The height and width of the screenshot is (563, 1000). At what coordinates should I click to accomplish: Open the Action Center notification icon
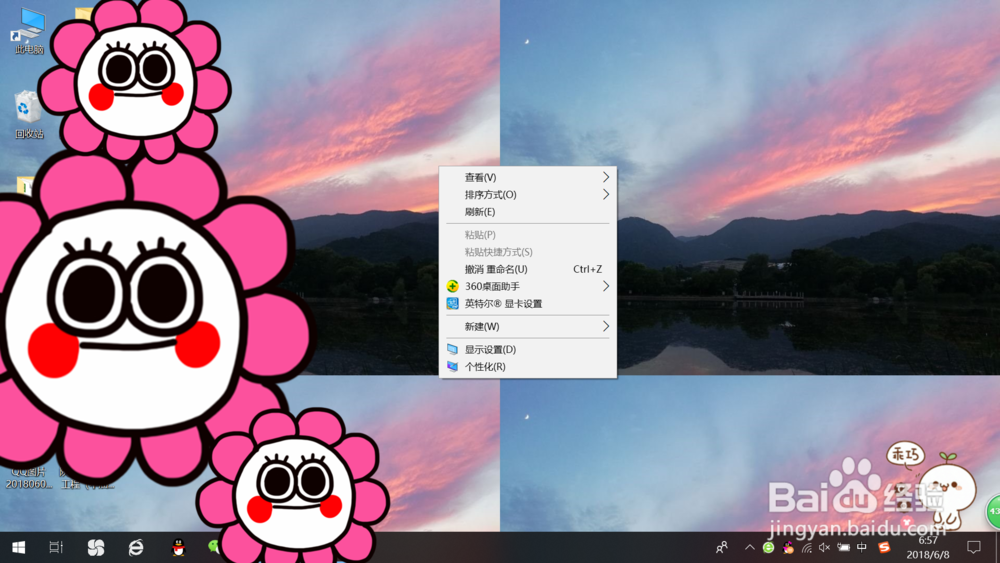pos(974,547)
